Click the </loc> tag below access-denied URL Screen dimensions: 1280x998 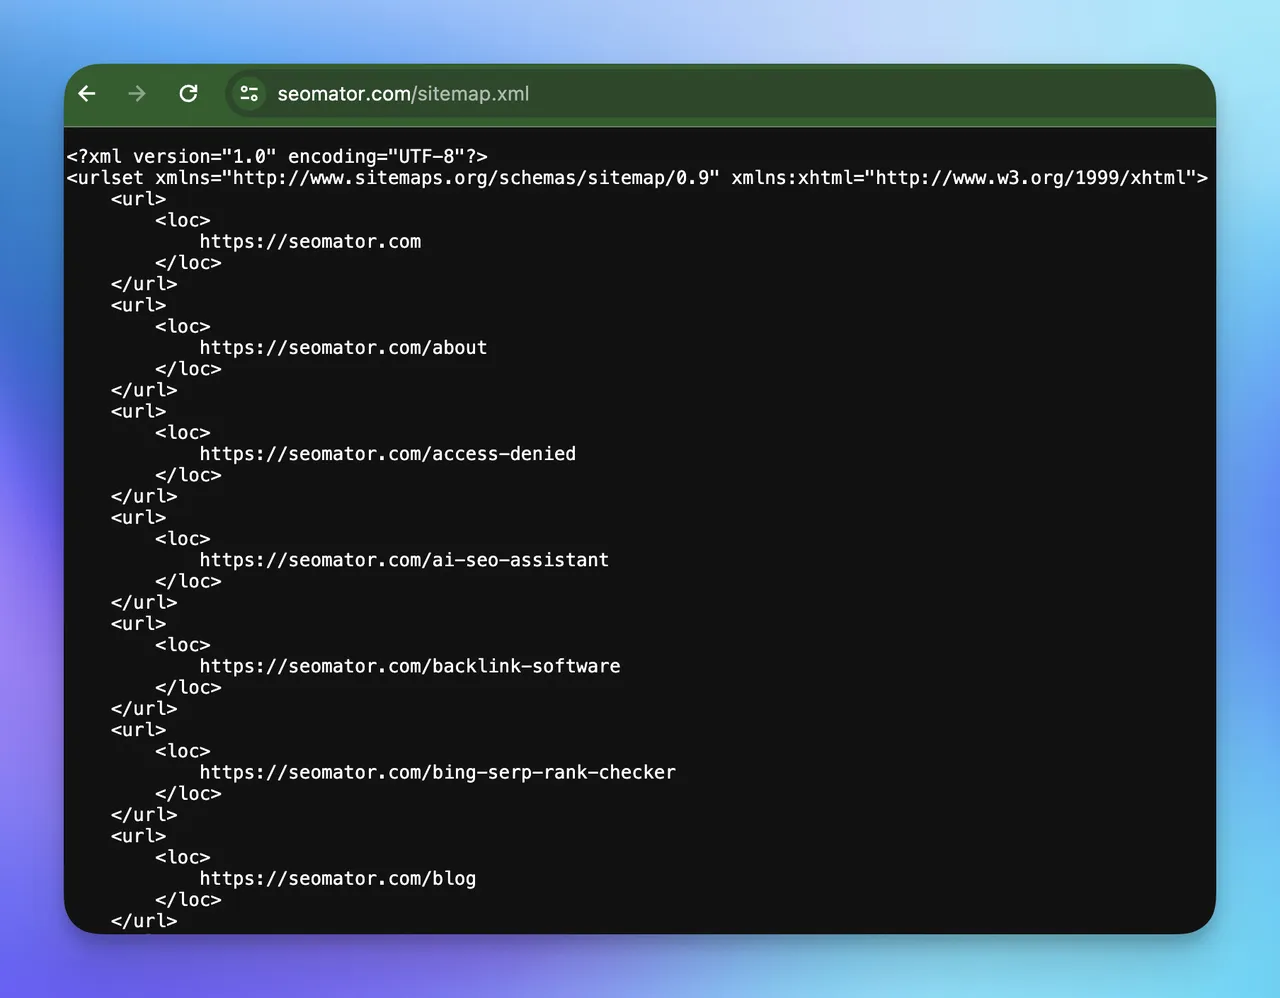pos(188,474)
